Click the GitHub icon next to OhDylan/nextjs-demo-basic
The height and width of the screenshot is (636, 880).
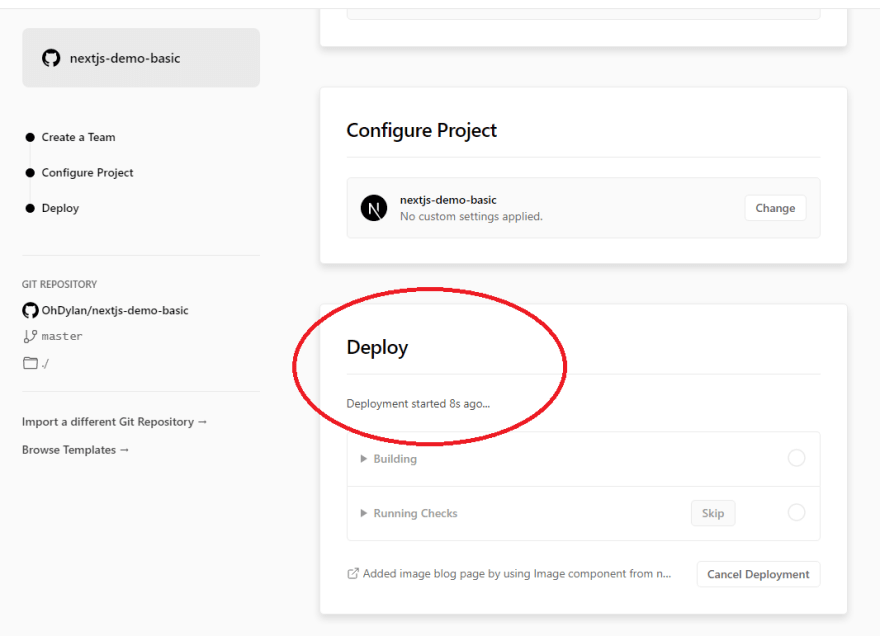pos(30,310)
